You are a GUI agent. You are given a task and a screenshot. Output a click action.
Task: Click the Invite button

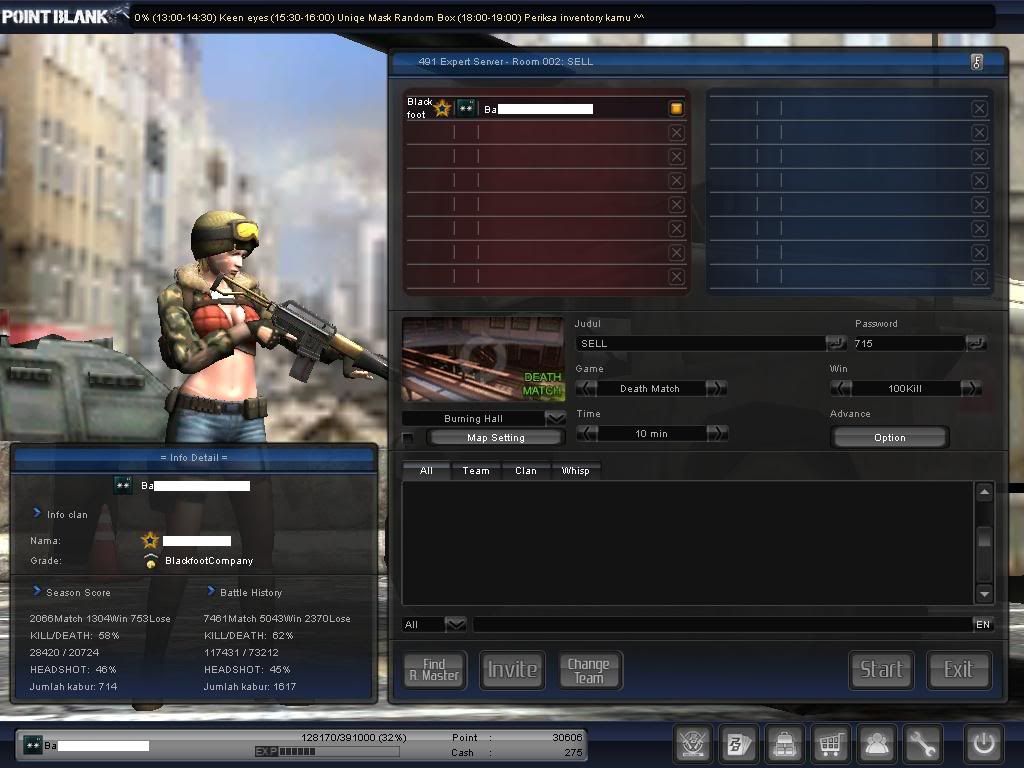coord(513,670)
